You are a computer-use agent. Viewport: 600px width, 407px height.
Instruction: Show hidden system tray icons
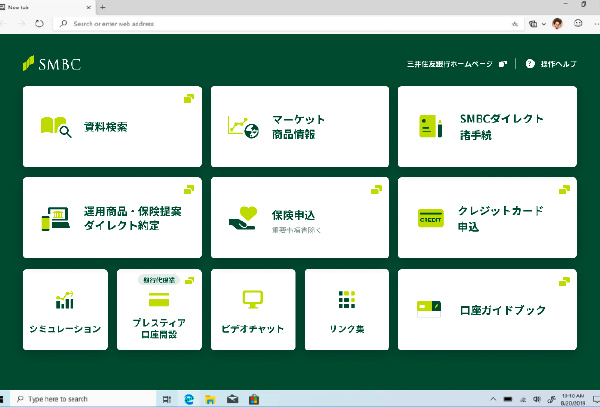click(493, 399)
